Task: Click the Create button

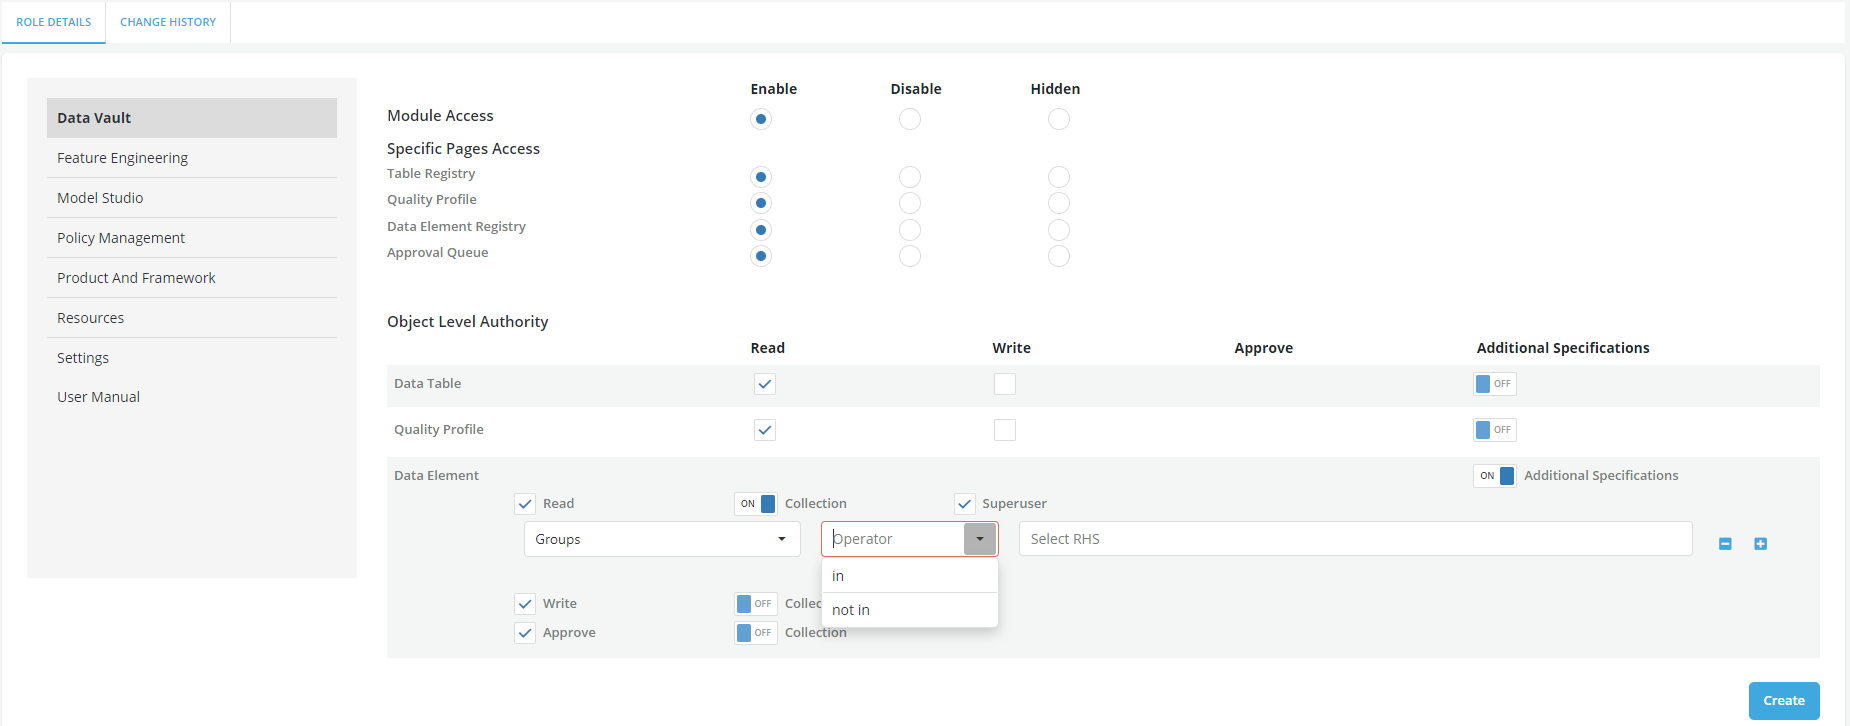Action: point(1783,701)
